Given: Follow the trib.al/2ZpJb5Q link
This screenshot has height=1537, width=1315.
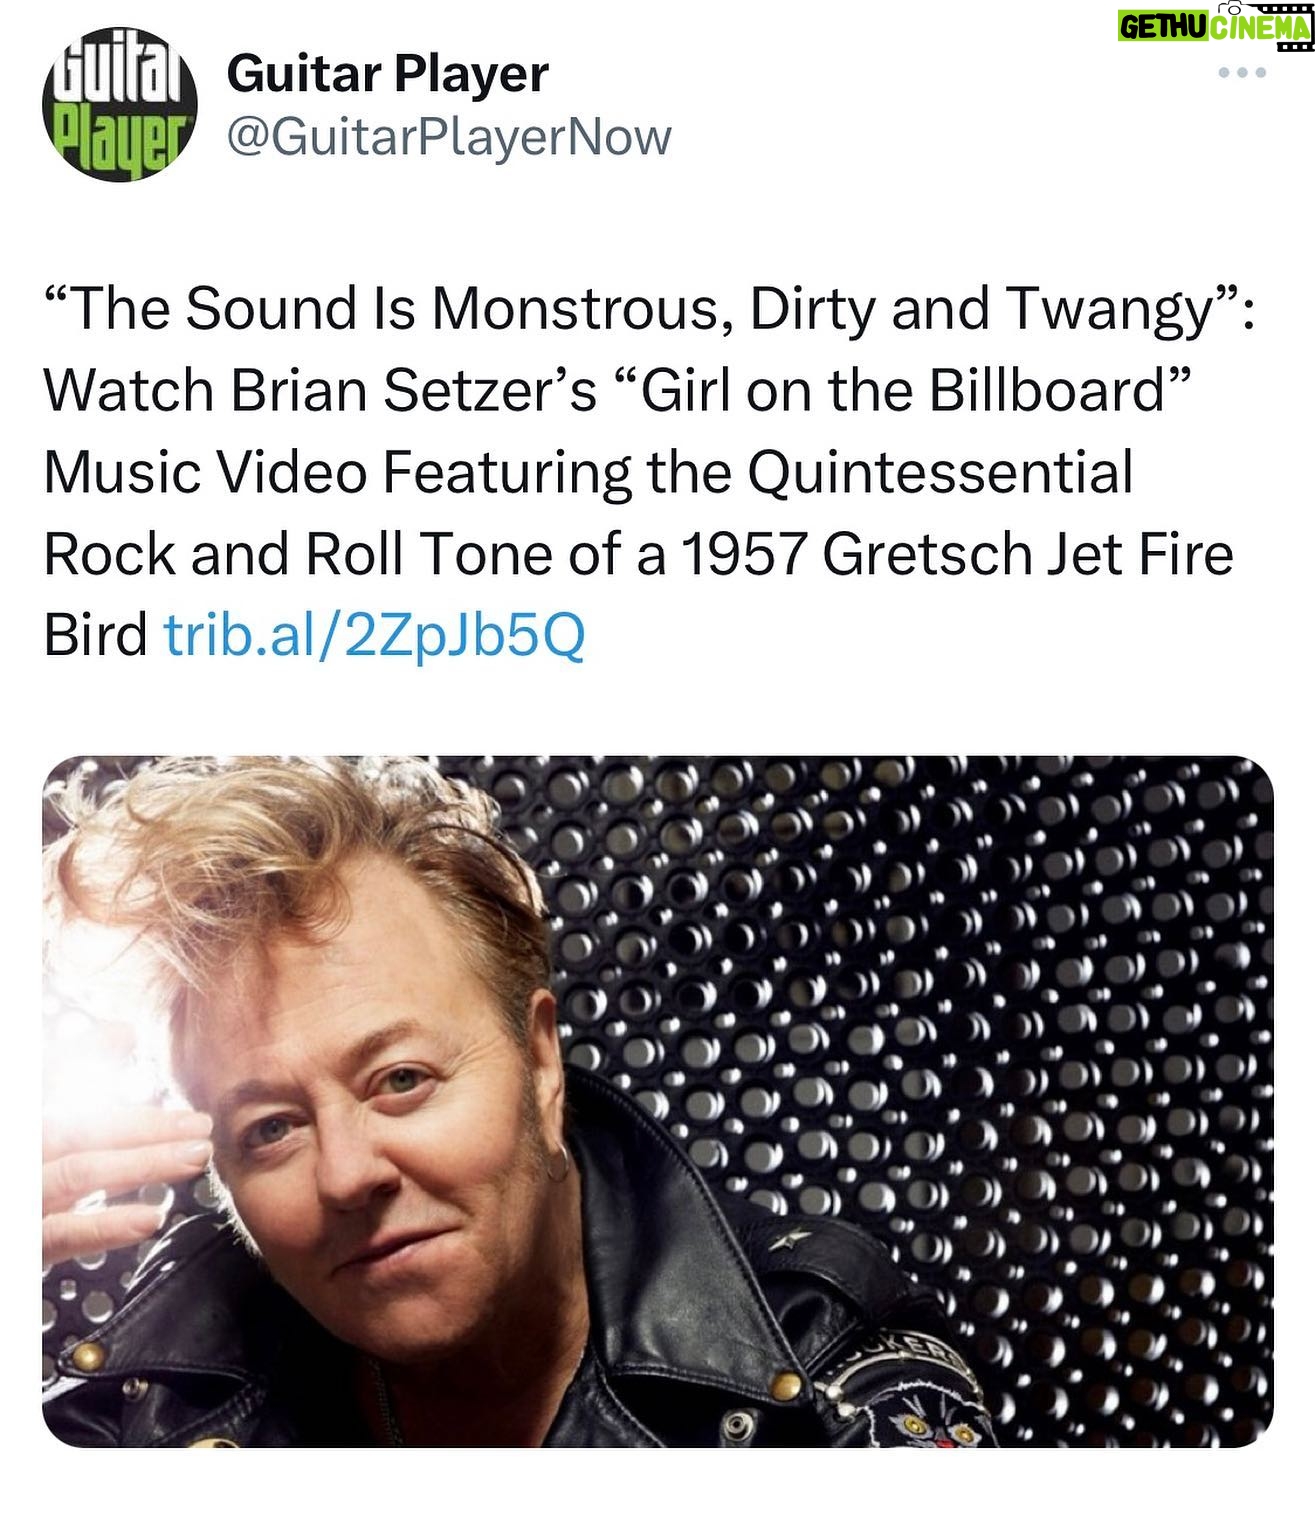Looking at the screenshot, I should click(374, 635).
